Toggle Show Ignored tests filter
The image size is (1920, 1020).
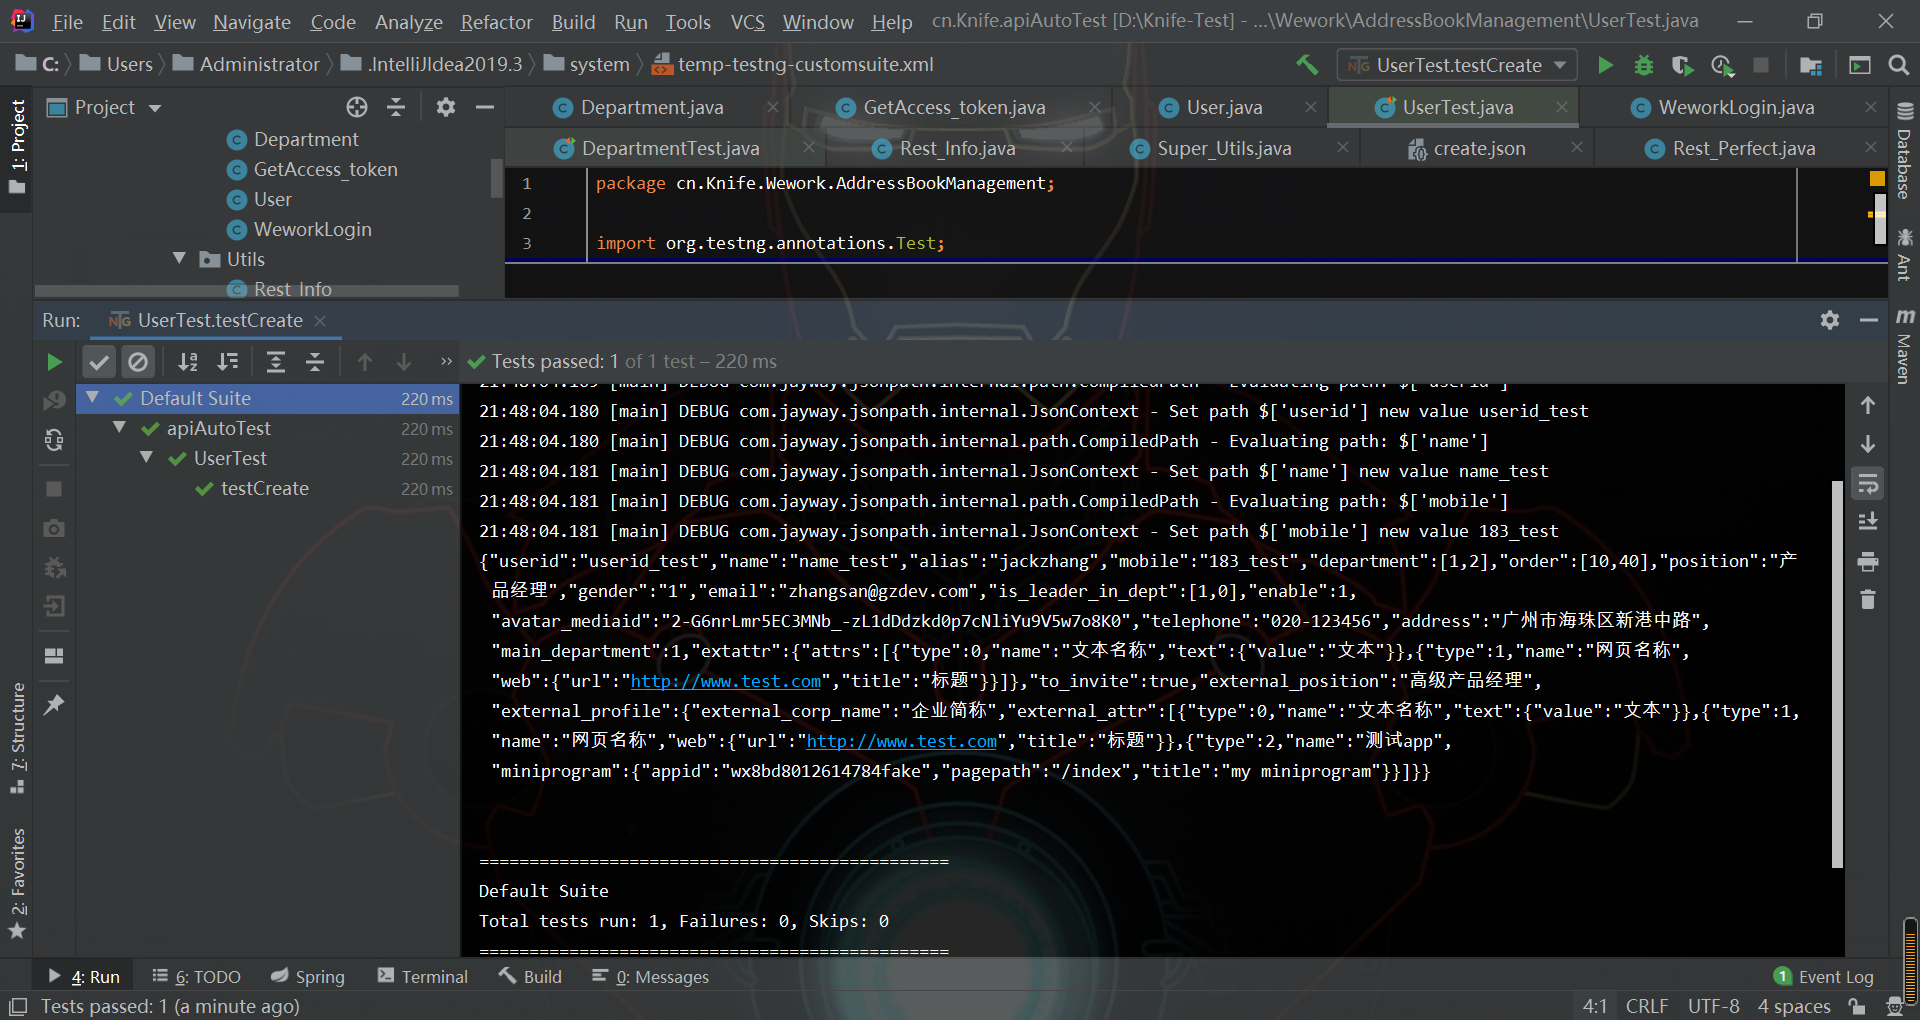tap(138, 362)
